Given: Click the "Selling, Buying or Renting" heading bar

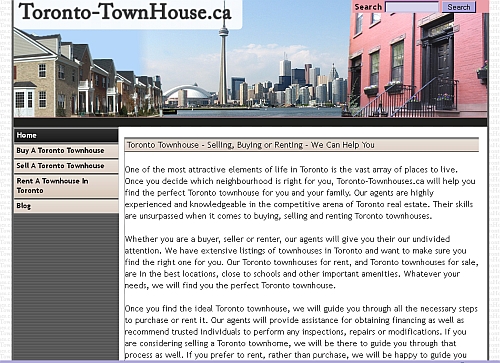Looking at the screenshot, I should pos(301,145).
